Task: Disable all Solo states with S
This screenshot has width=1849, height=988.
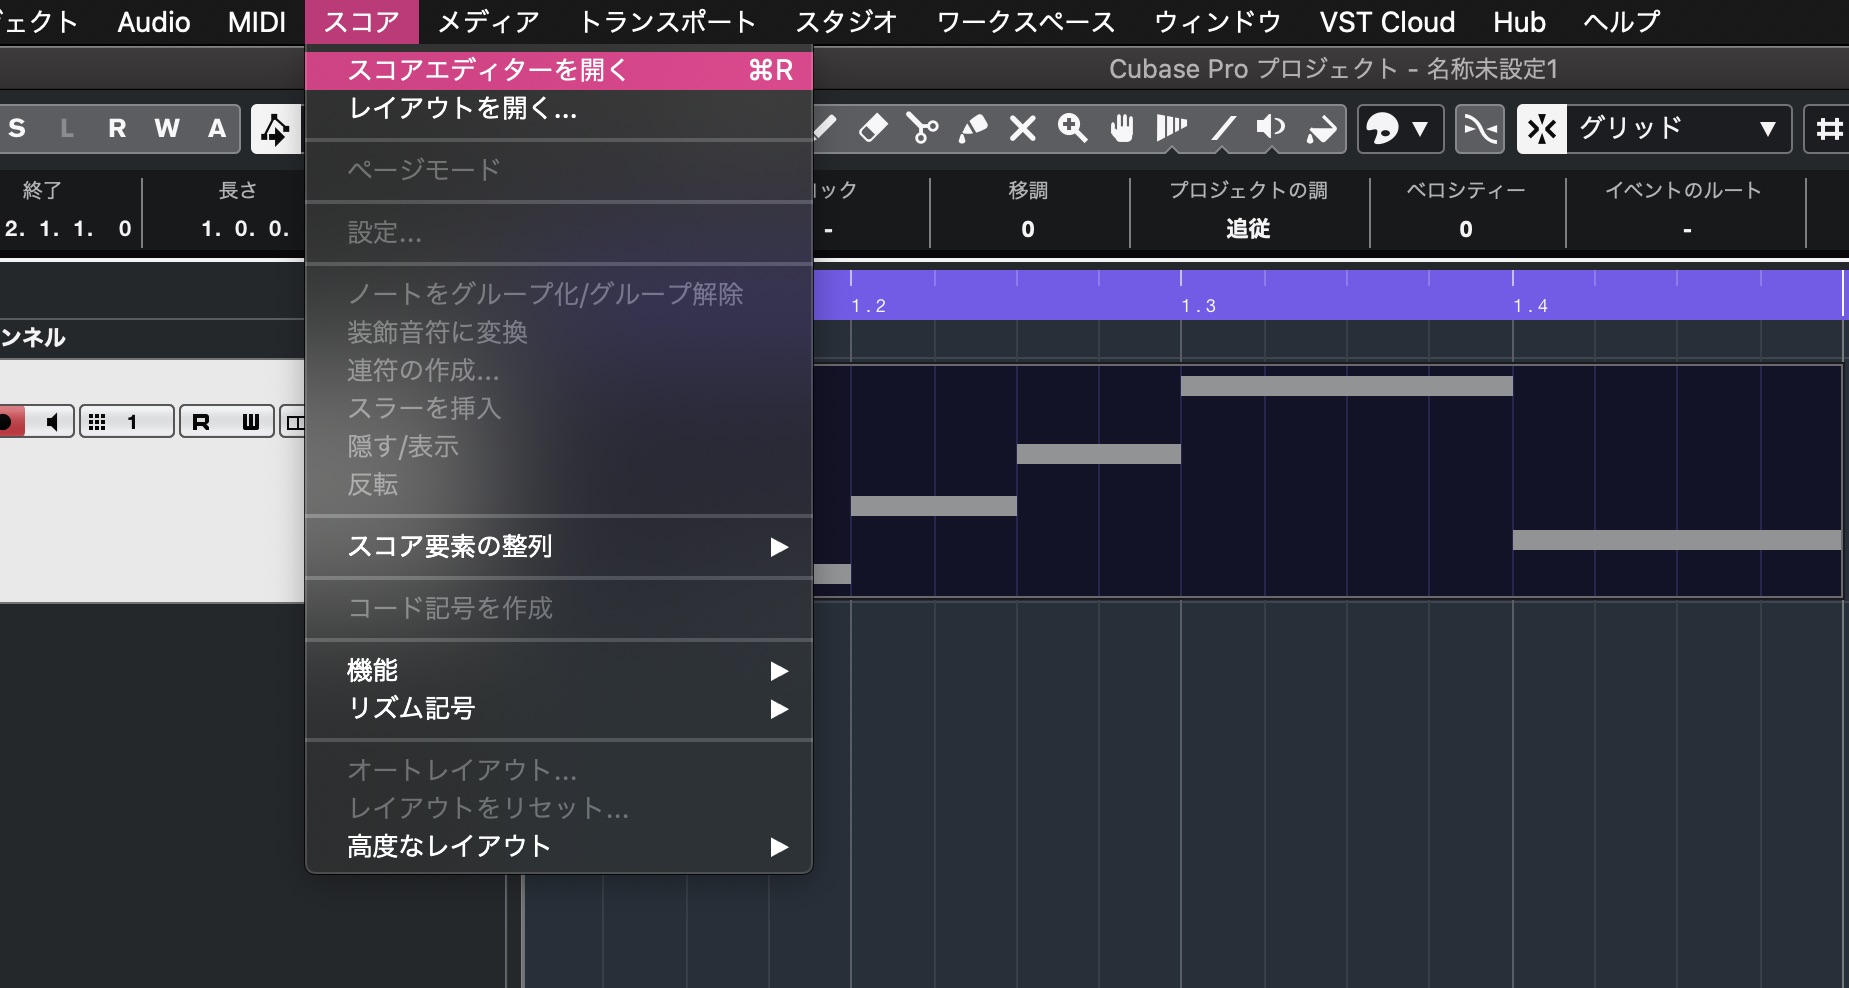Action: click(17, 128)
